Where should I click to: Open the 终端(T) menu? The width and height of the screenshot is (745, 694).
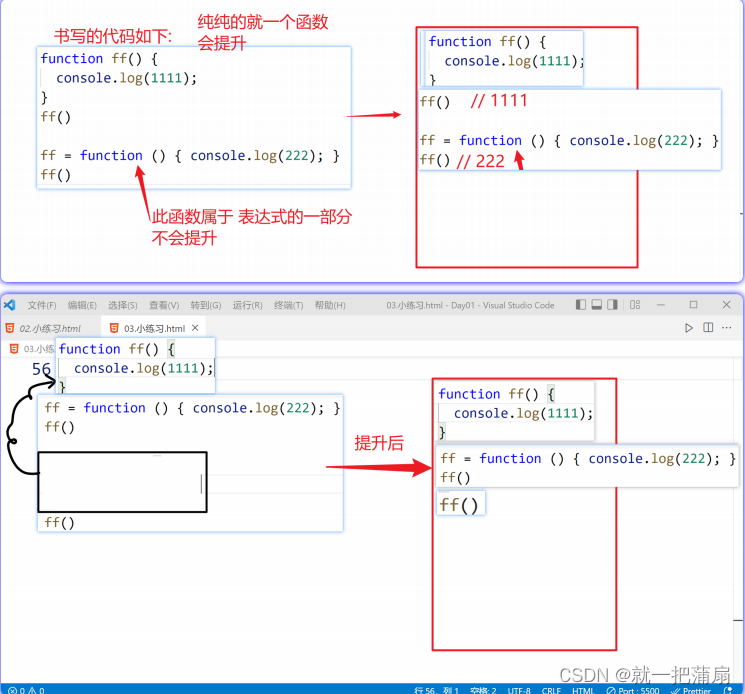pyautogui.click(x=288, y=305)
